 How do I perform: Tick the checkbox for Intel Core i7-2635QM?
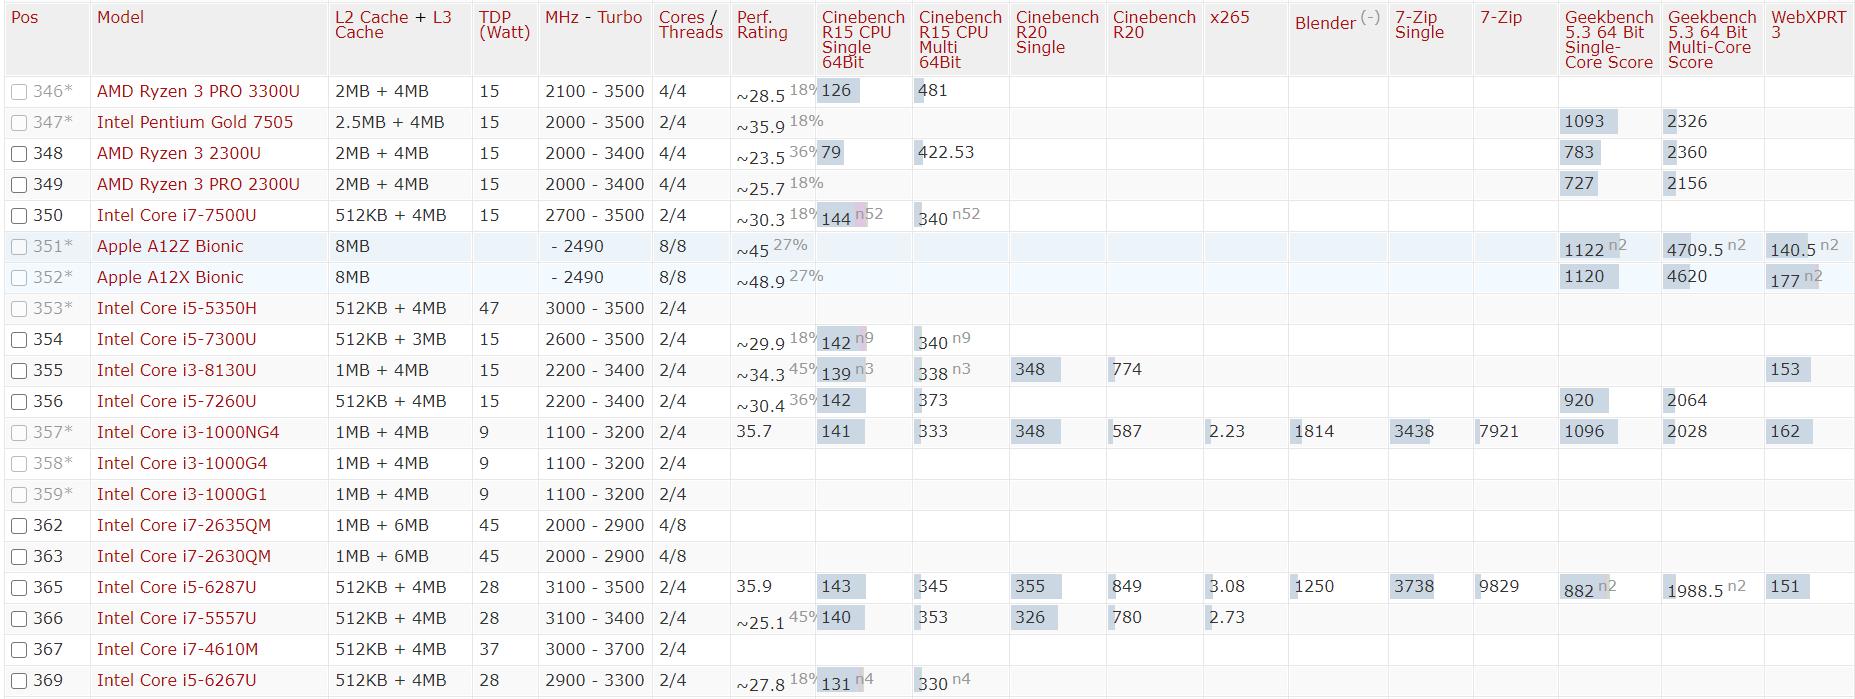click(x=19, y=526)
